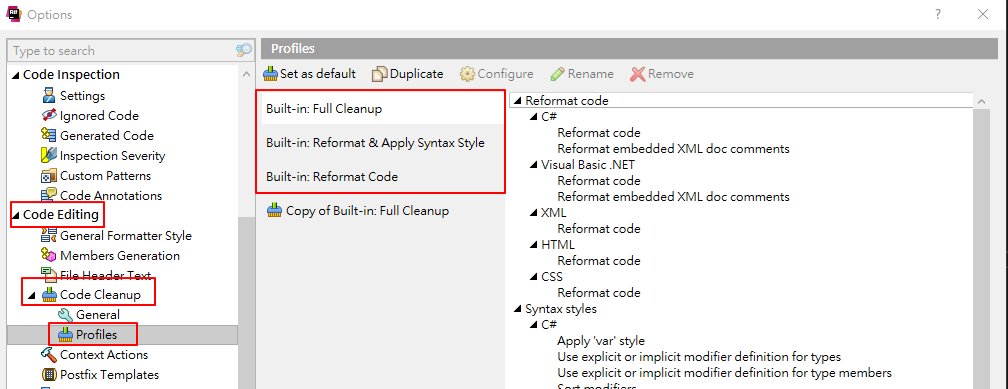Viewport: 1008px width, 389px height.
Task: Click the magnifier icon in the search box
Action: [244, 50]
